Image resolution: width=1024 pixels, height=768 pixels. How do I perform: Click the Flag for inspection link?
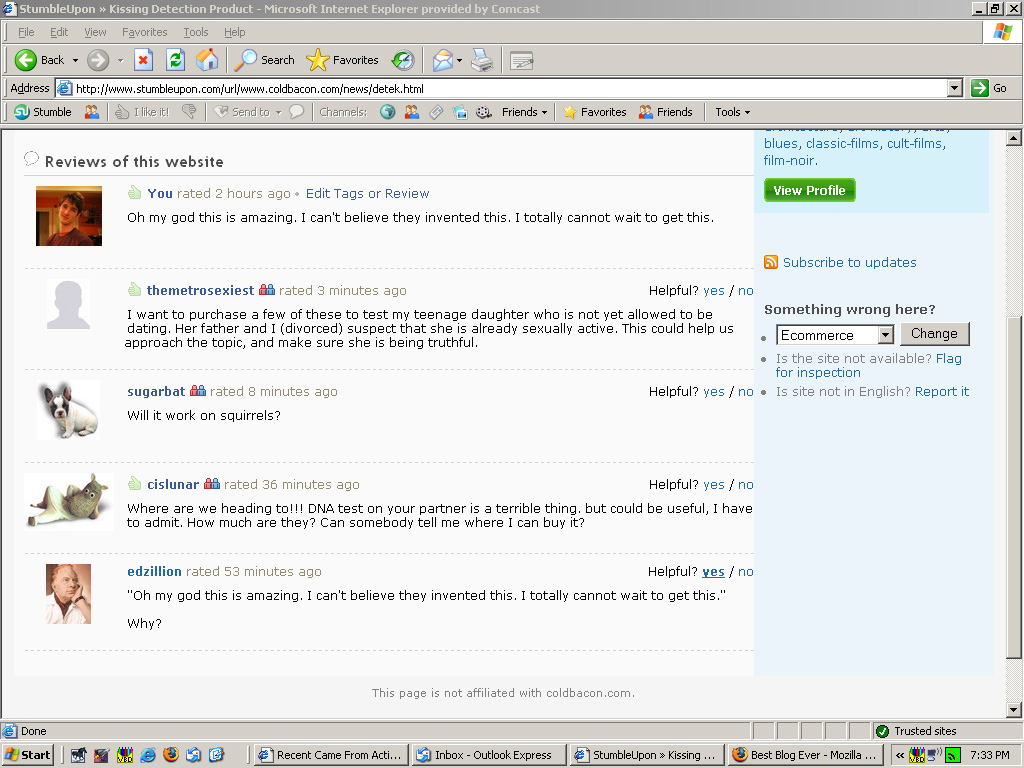(869, 366)
